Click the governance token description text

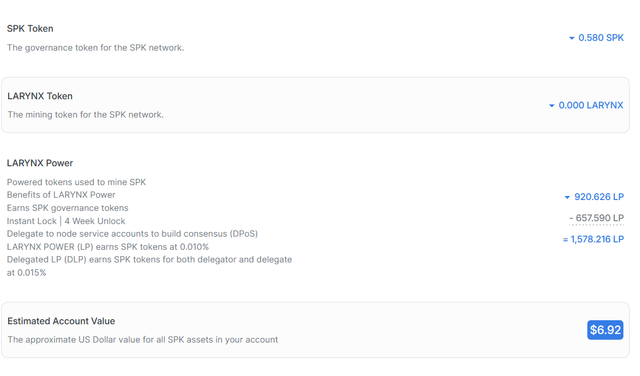(x=96, y=48)
